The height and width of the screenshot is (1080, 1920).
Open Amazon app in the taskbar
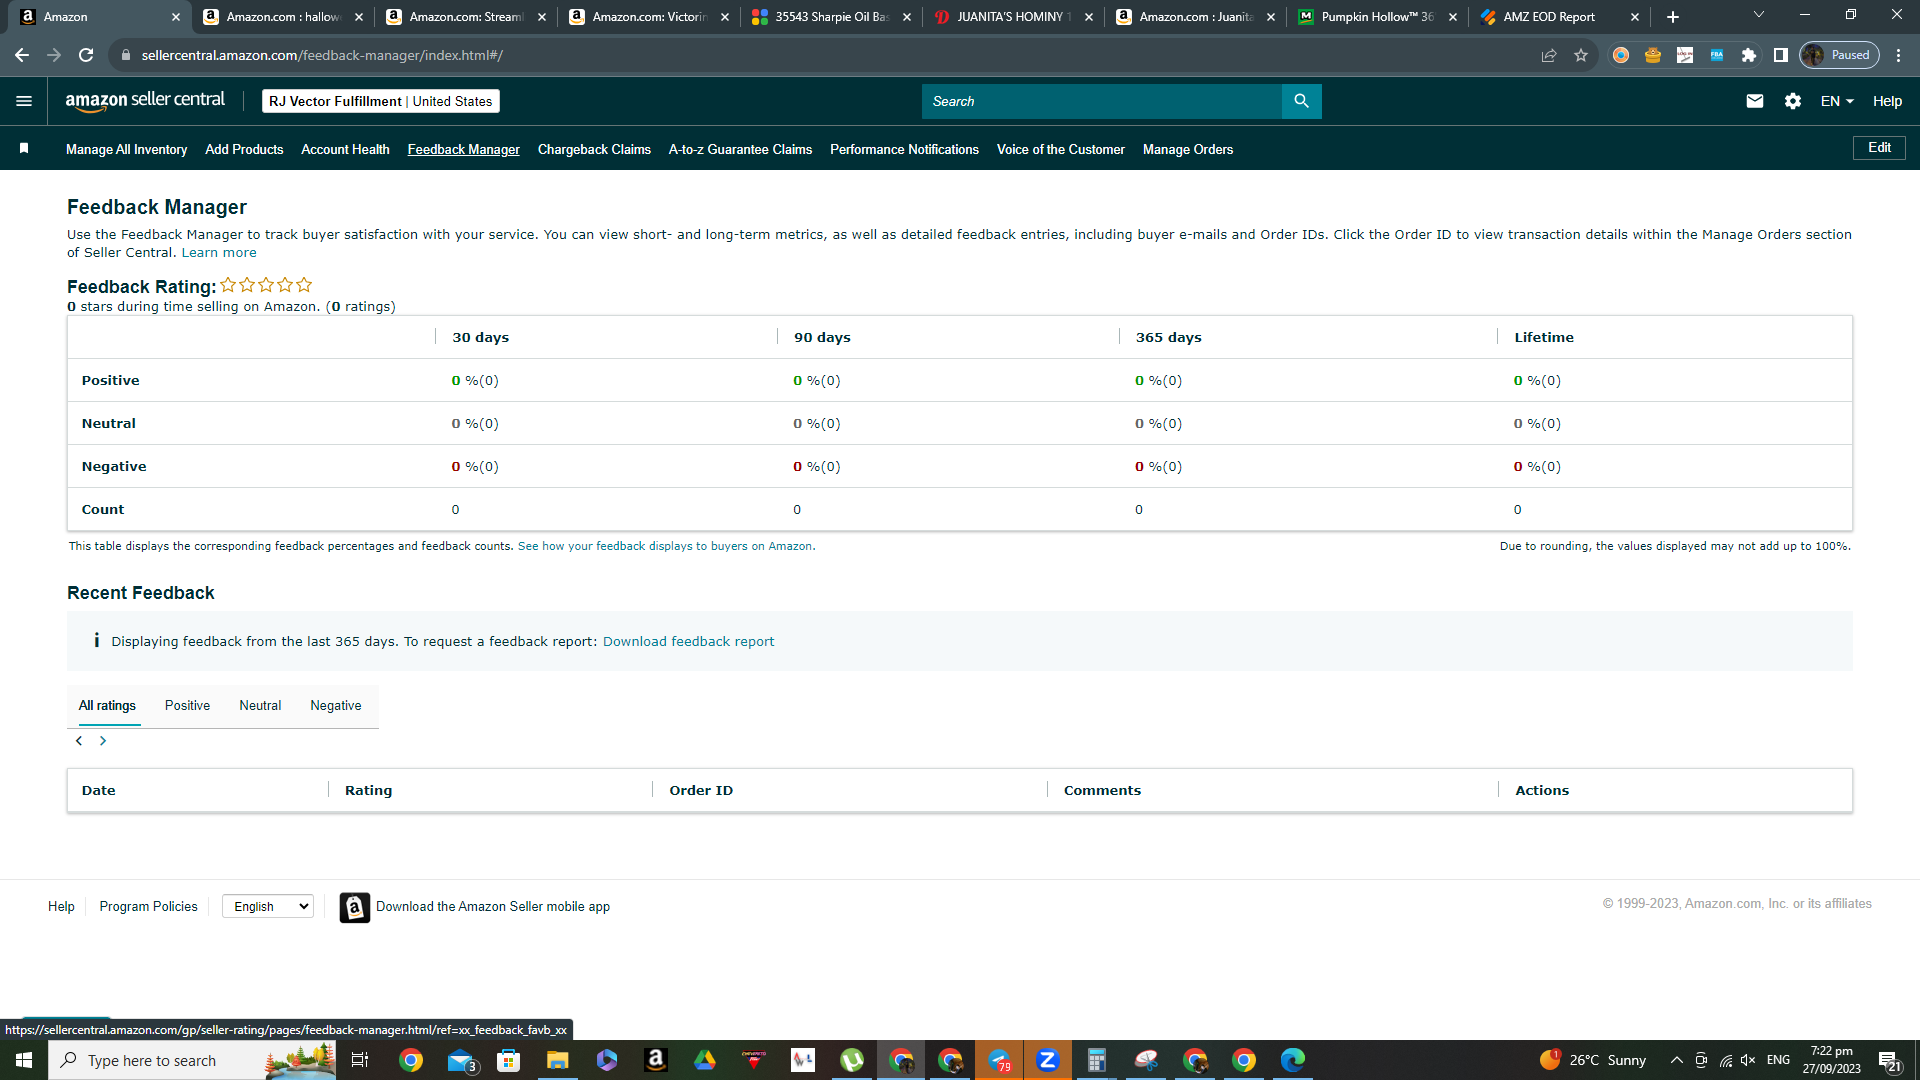(x=656, y=1060)
